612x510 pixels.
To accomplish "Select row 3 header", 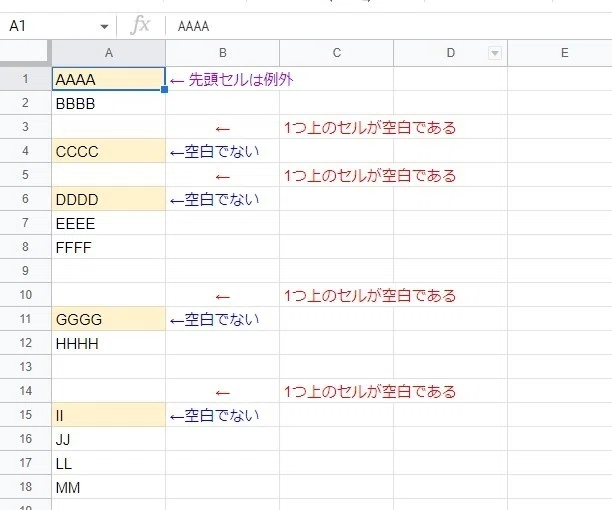I will tap(25, 127).
